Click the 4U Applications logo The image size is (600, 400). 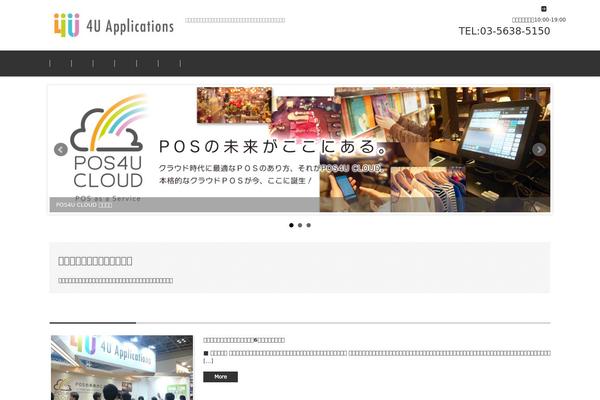coord(114,26)
